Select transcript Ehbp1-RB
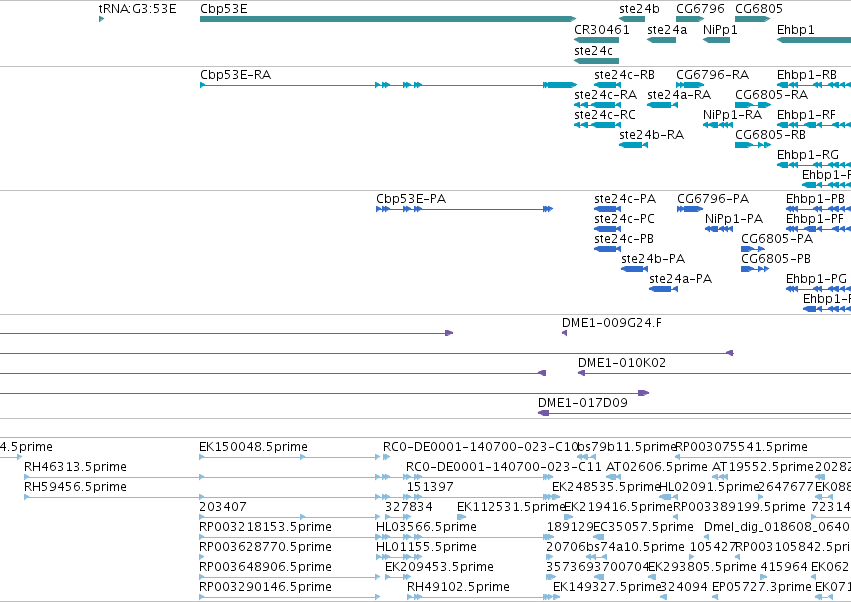The height and width of the screenshot is (602, 851). (x=814, y=85)
